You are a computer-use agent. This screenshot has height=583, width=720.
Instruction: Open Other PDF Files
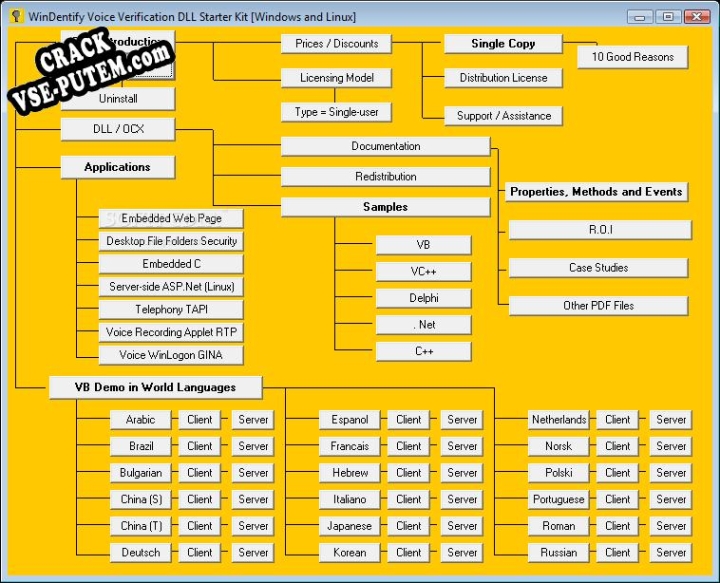[x=598, y=306]
